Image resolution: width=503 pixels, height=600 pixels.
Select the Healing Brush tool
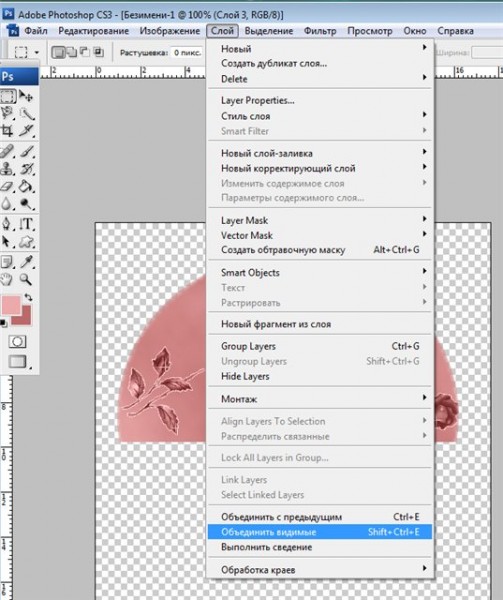point(8,151)
